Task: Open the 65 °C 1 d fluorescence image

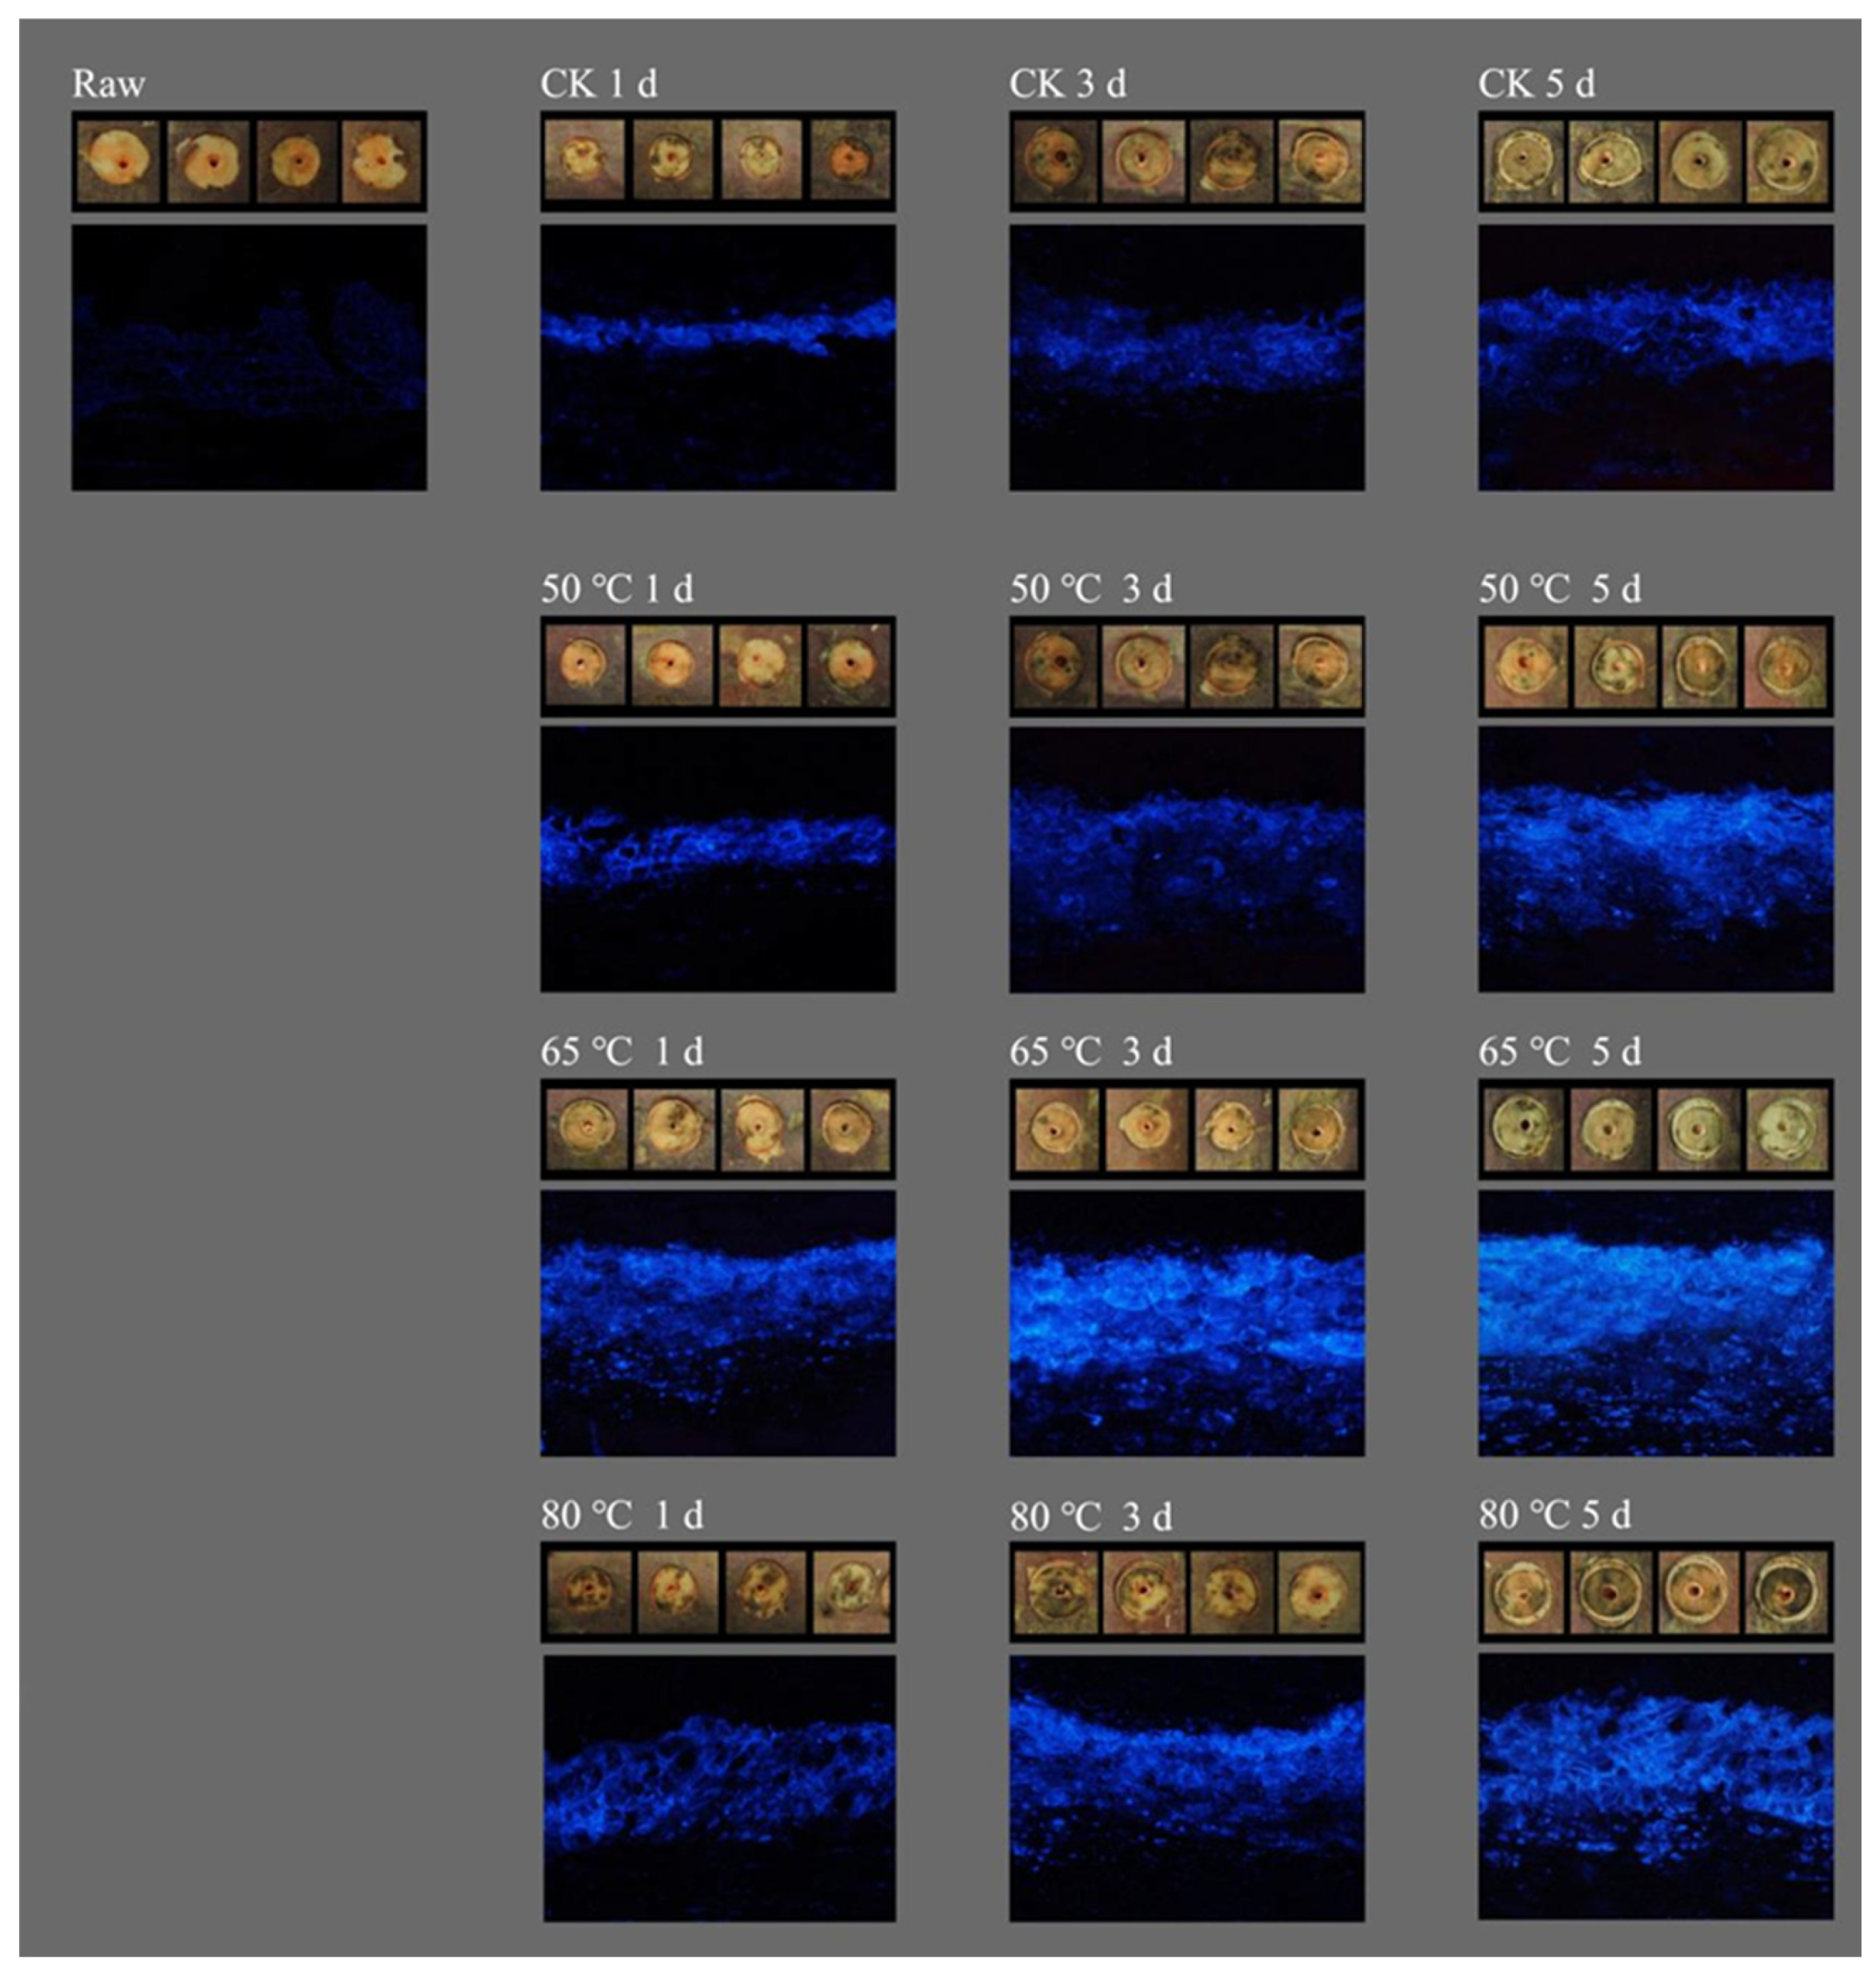Action: click(x=718, y=1322)
